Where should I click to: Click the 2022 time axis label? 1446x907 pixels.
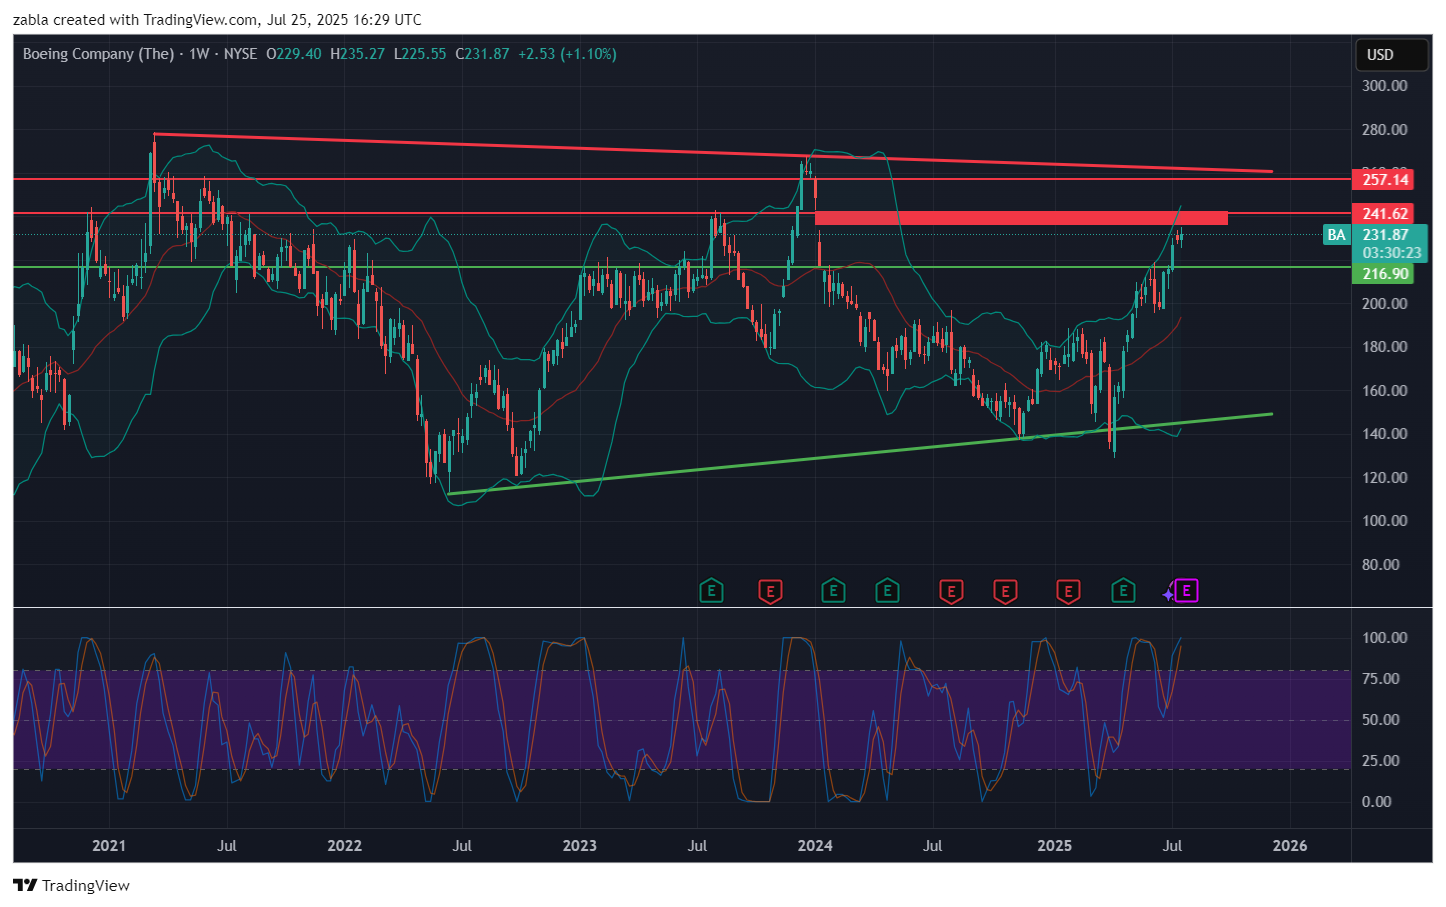click(345, 846)
